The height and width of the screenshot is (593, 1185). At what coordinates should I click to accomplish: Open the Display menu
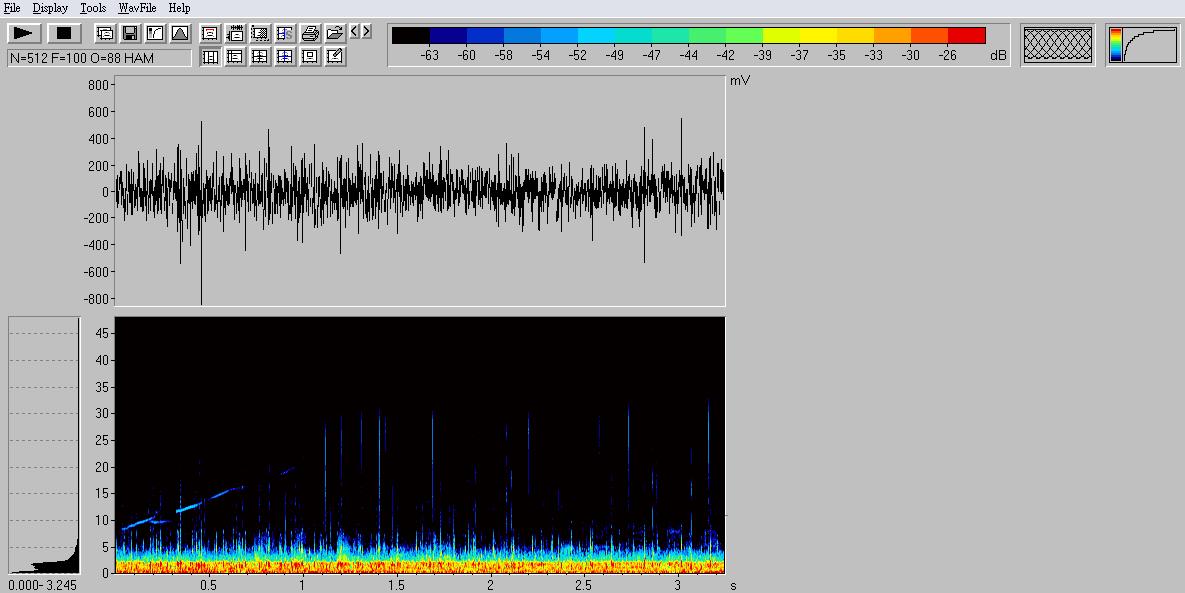[x=50, y=8]
